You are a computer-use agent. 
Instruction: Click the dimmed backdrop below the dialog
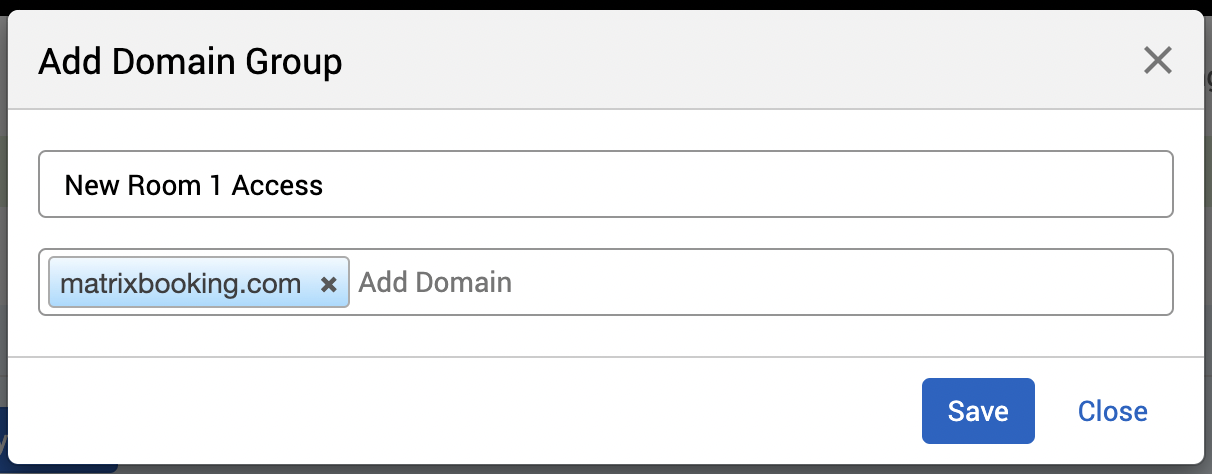600,469
